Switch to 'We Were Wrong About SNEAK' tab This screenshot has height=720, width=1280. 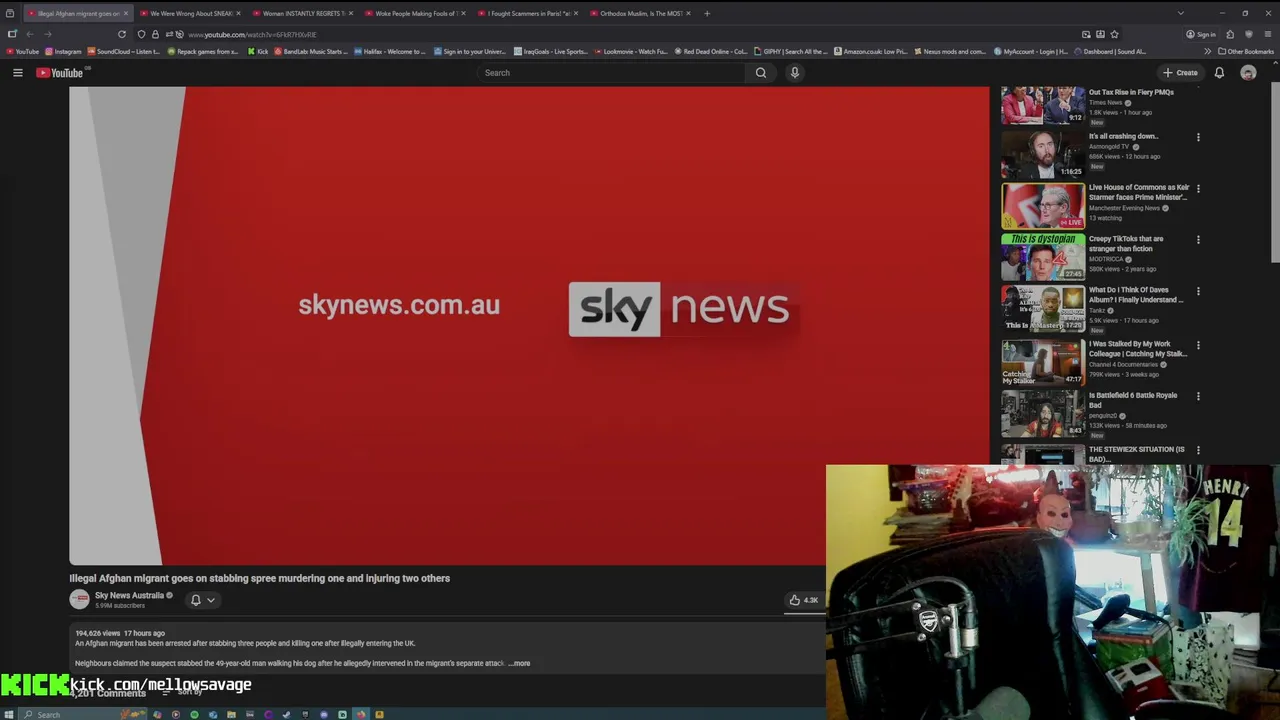coord(190,13)
